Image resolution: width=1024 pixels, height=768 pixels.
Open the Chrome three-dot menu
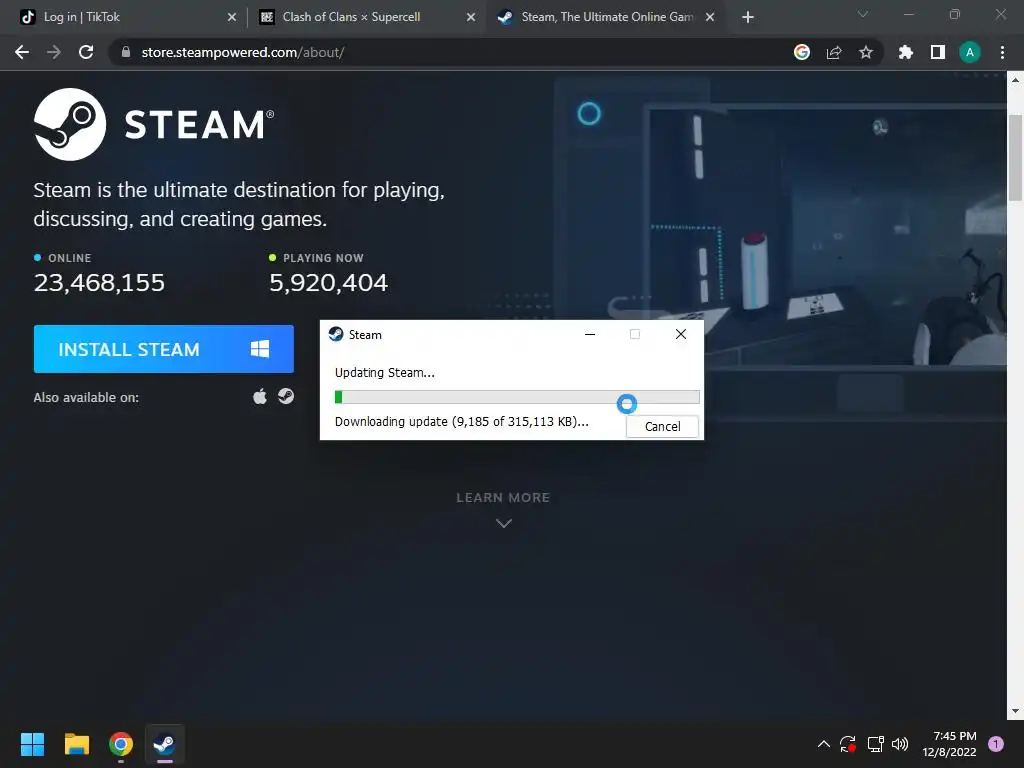point(1002,52)
